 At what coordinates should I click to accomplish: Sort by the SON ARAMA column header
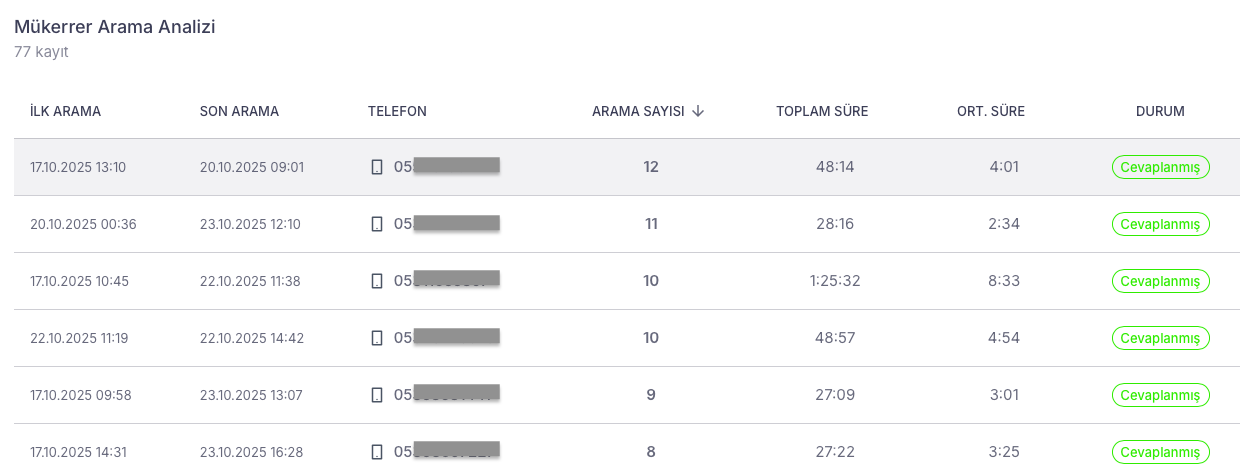click(x=239, y=111)
